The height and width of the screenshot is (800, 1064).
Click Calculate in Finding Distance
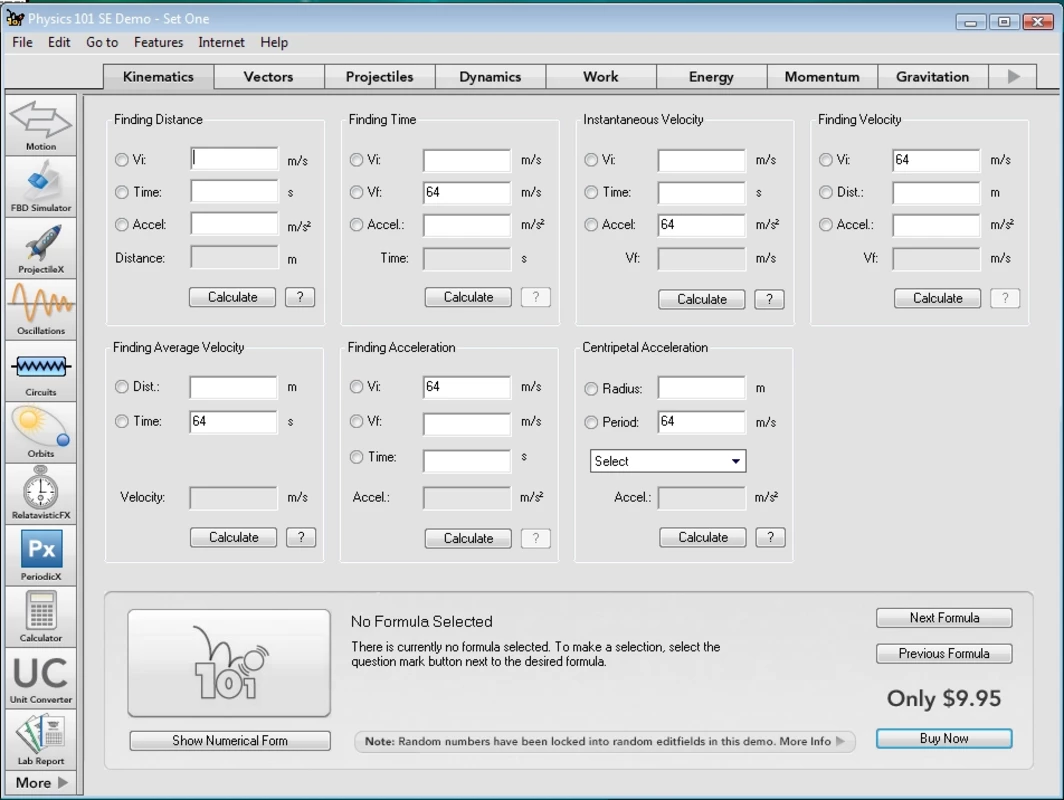(x=233, y=297)
